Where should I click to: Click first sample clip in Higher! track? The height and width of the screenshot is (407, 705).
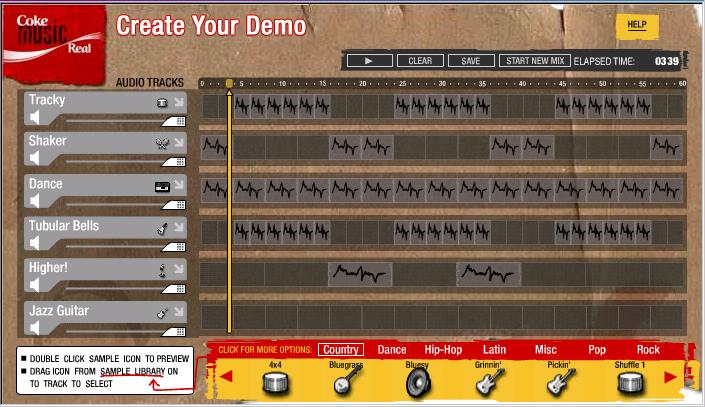(x=360, y=274)
